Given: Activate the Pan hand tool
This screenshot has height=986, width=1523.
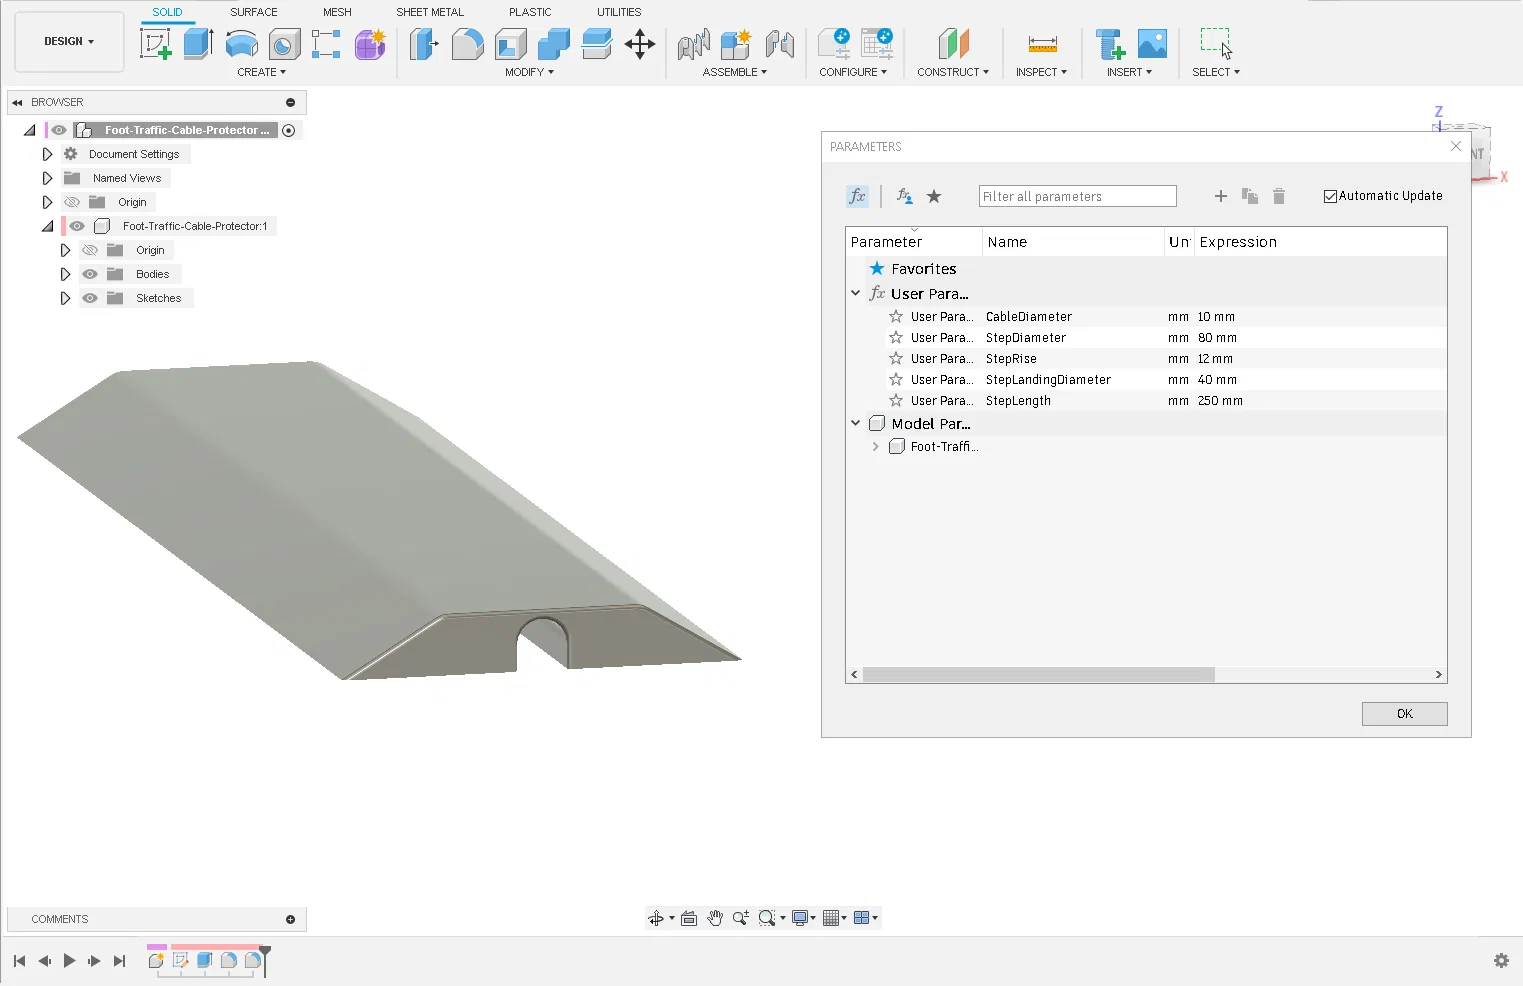Looking at the screenshot, I should pos(715,918).
